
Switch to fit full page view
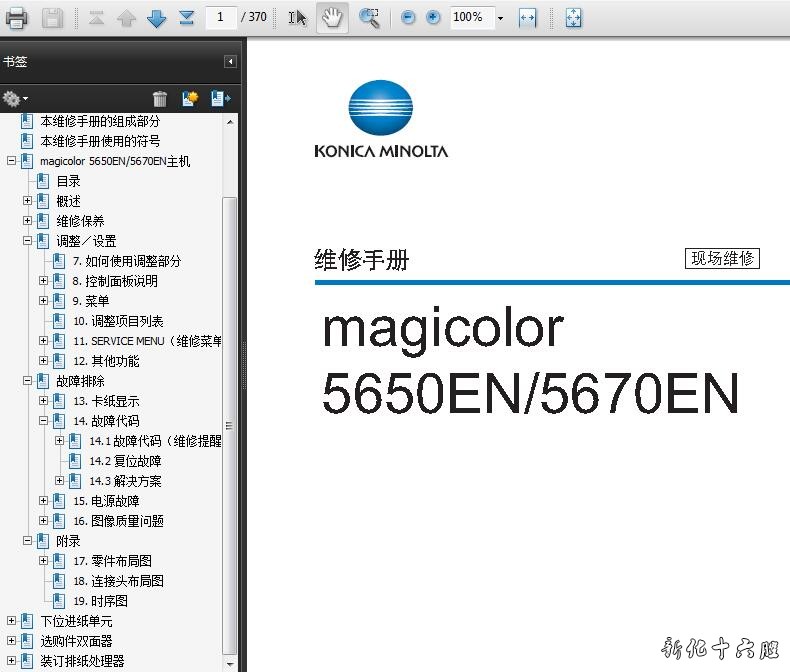pos(573,17)
